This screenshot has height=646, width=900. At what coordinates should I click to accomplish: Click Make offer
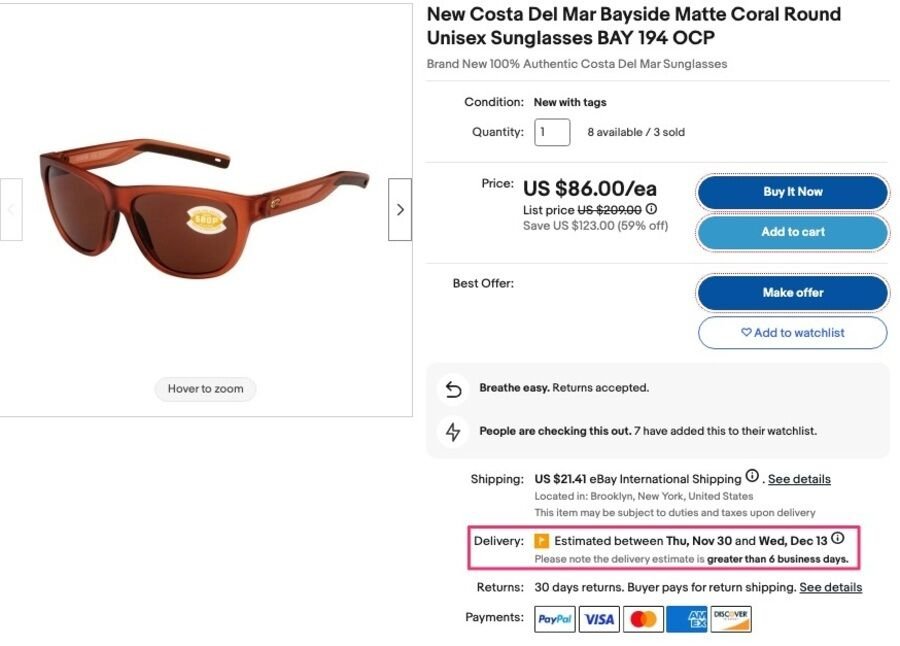coord(792,292)
